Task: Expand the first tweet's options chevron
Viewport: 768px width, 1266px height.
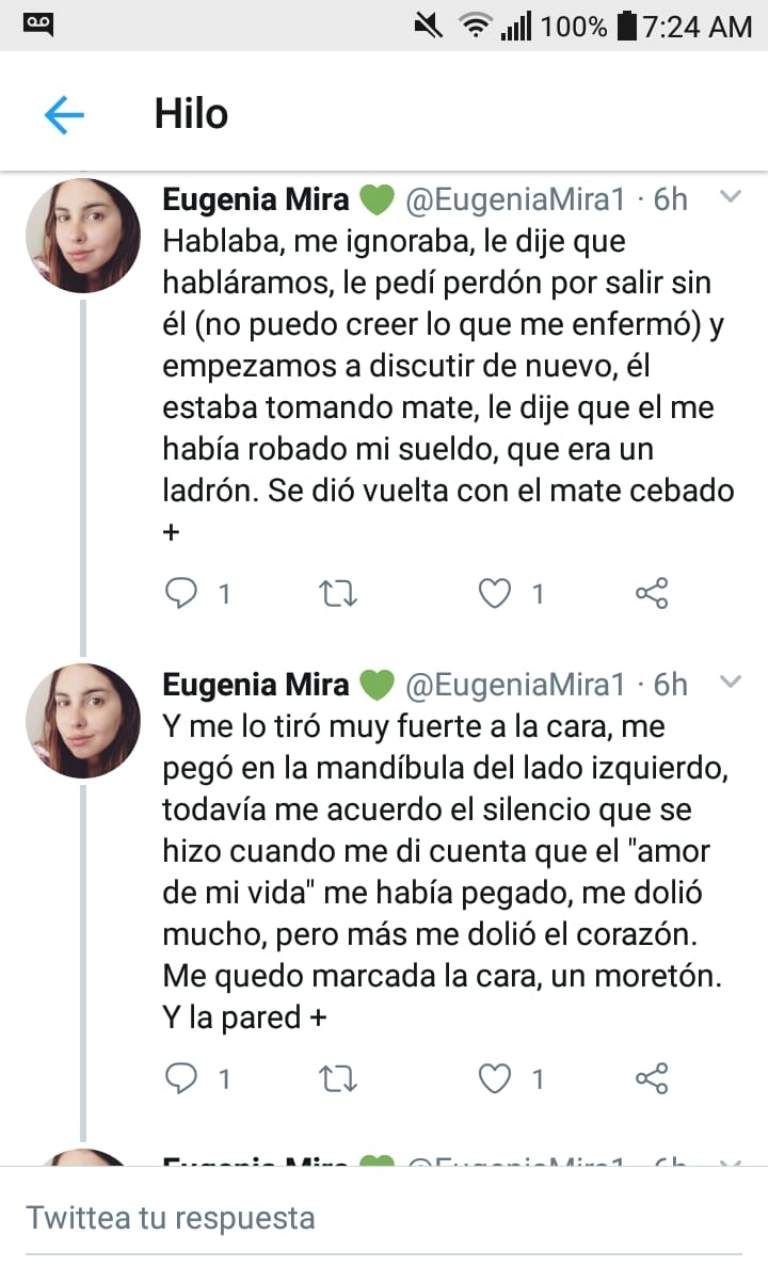Action: pos(731,198)
